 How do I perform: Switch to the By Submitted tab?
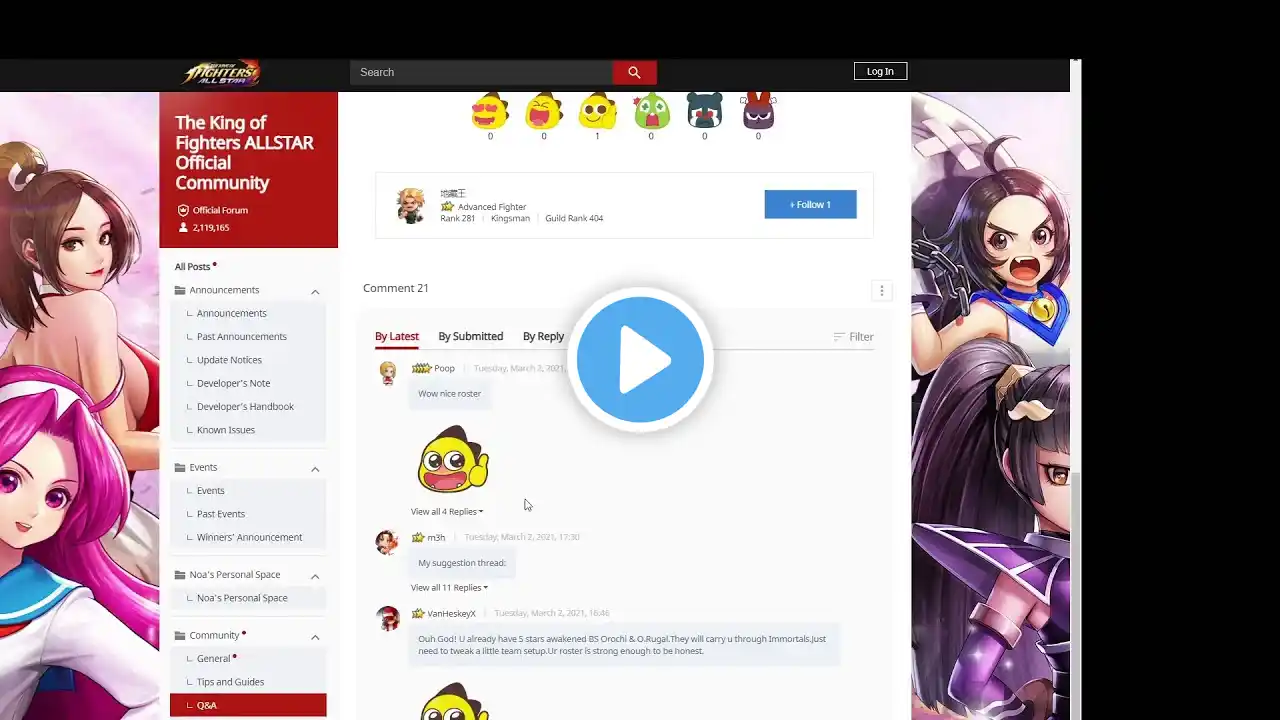click(x=470, y=337)
